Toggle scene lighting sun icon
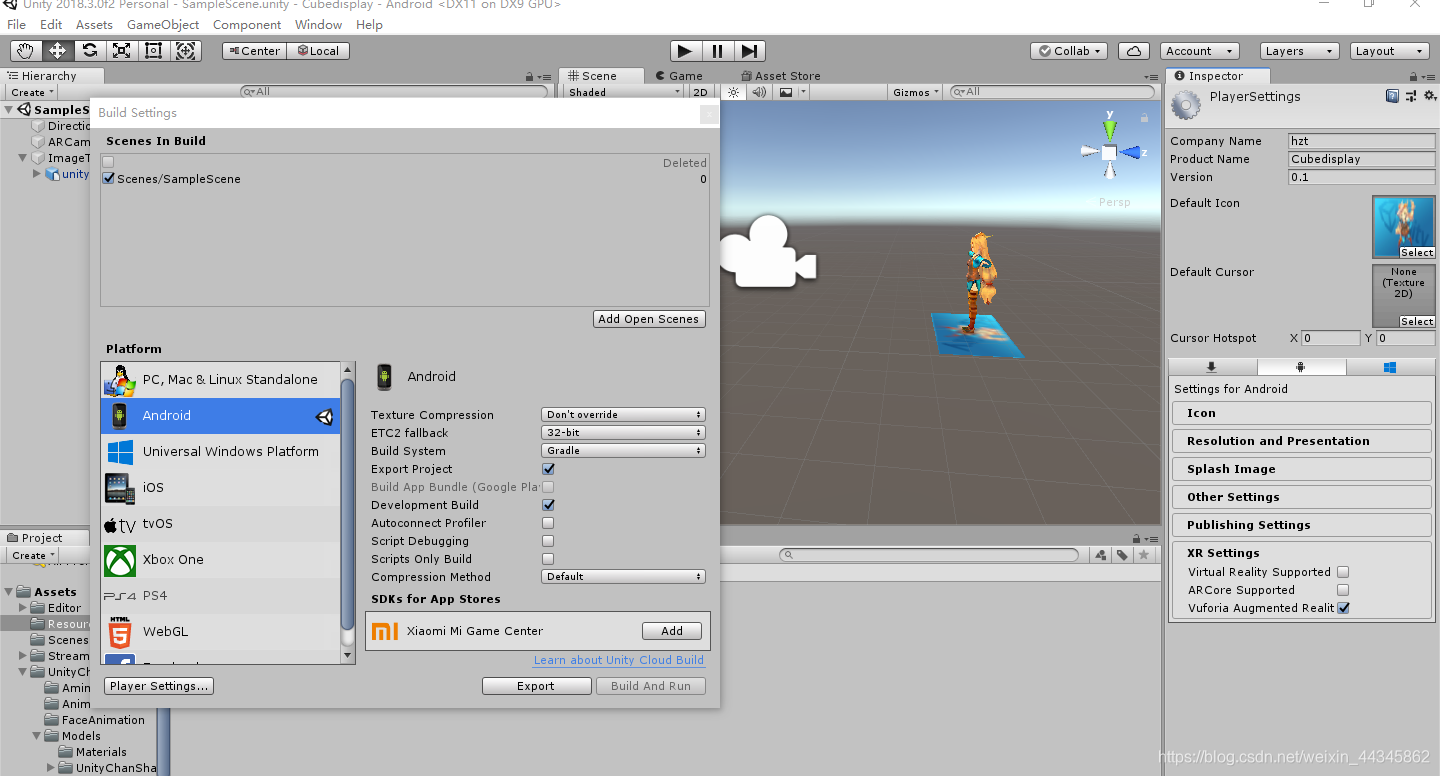Image resolution: width=1440 pixels, height=776 pixels. tap(733, 92)
